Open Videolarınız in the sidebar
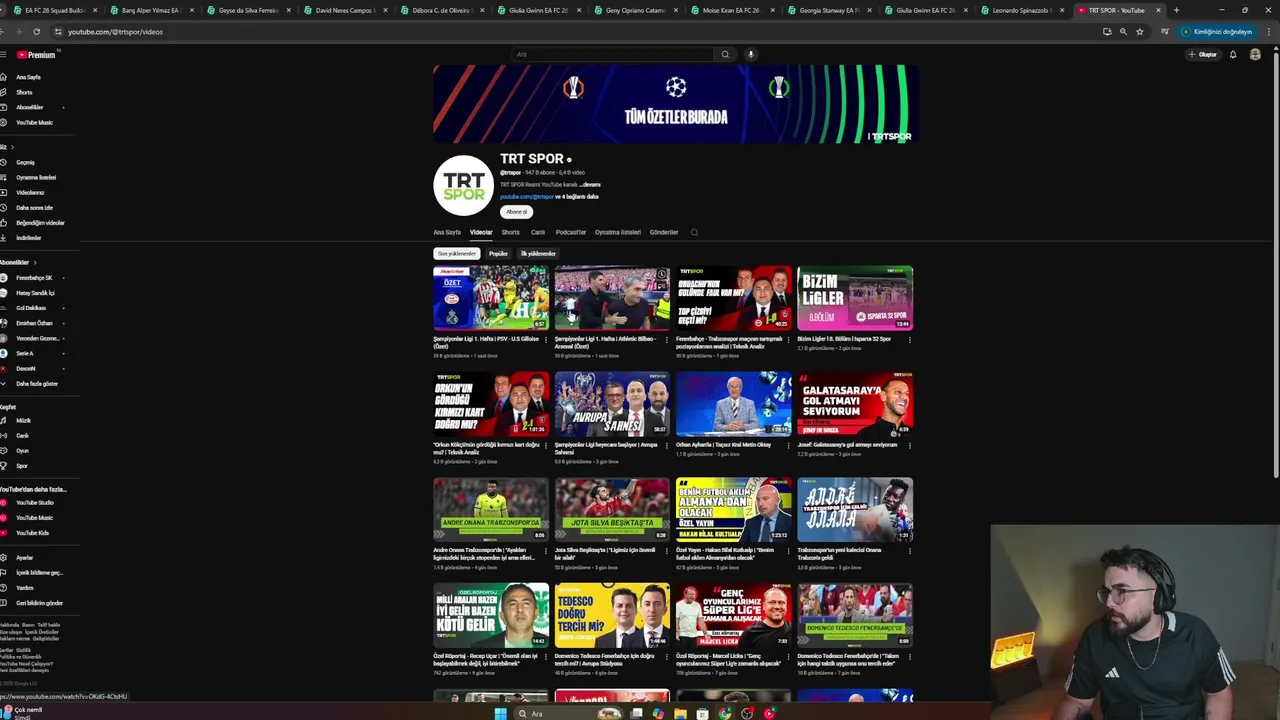The image size is (1280, 720). point(30,192)
